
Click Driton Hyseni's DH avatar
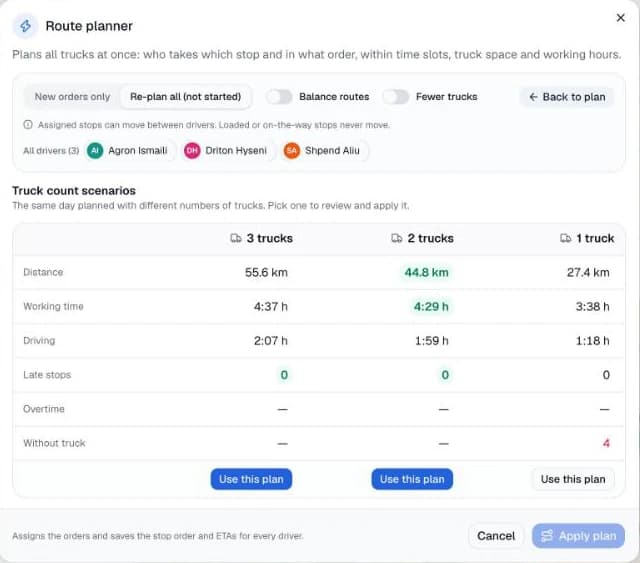tap(192, 151)
